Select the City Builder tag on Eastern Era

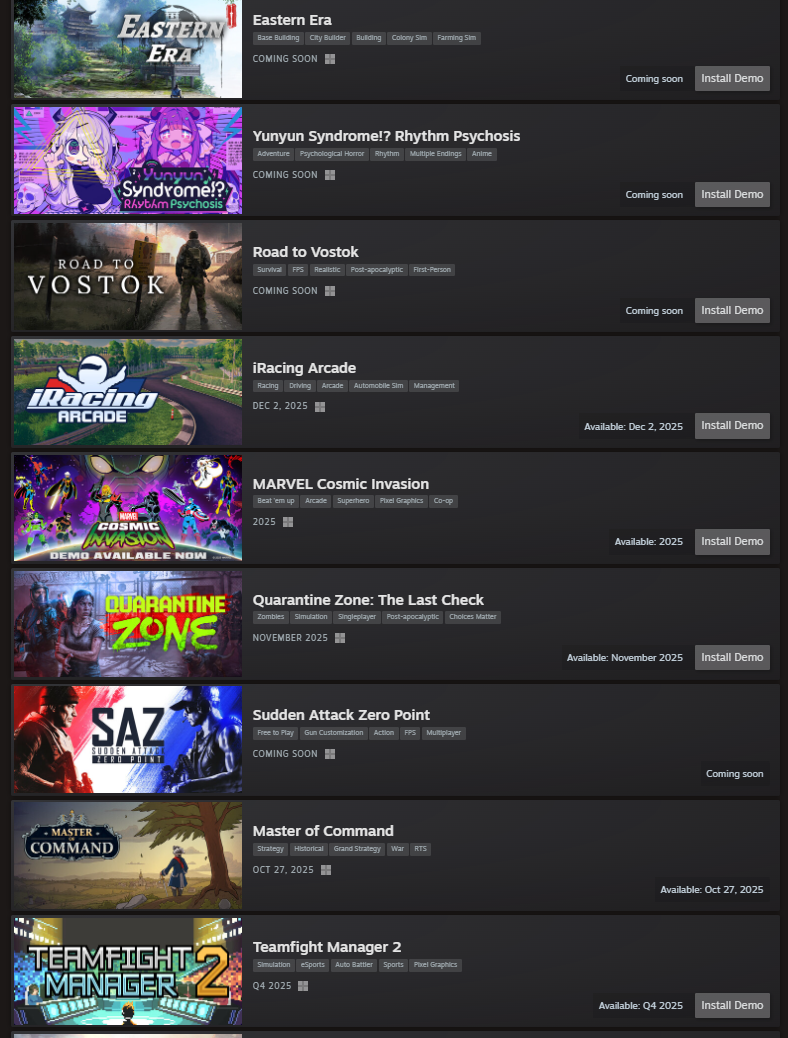coord(327,38)
